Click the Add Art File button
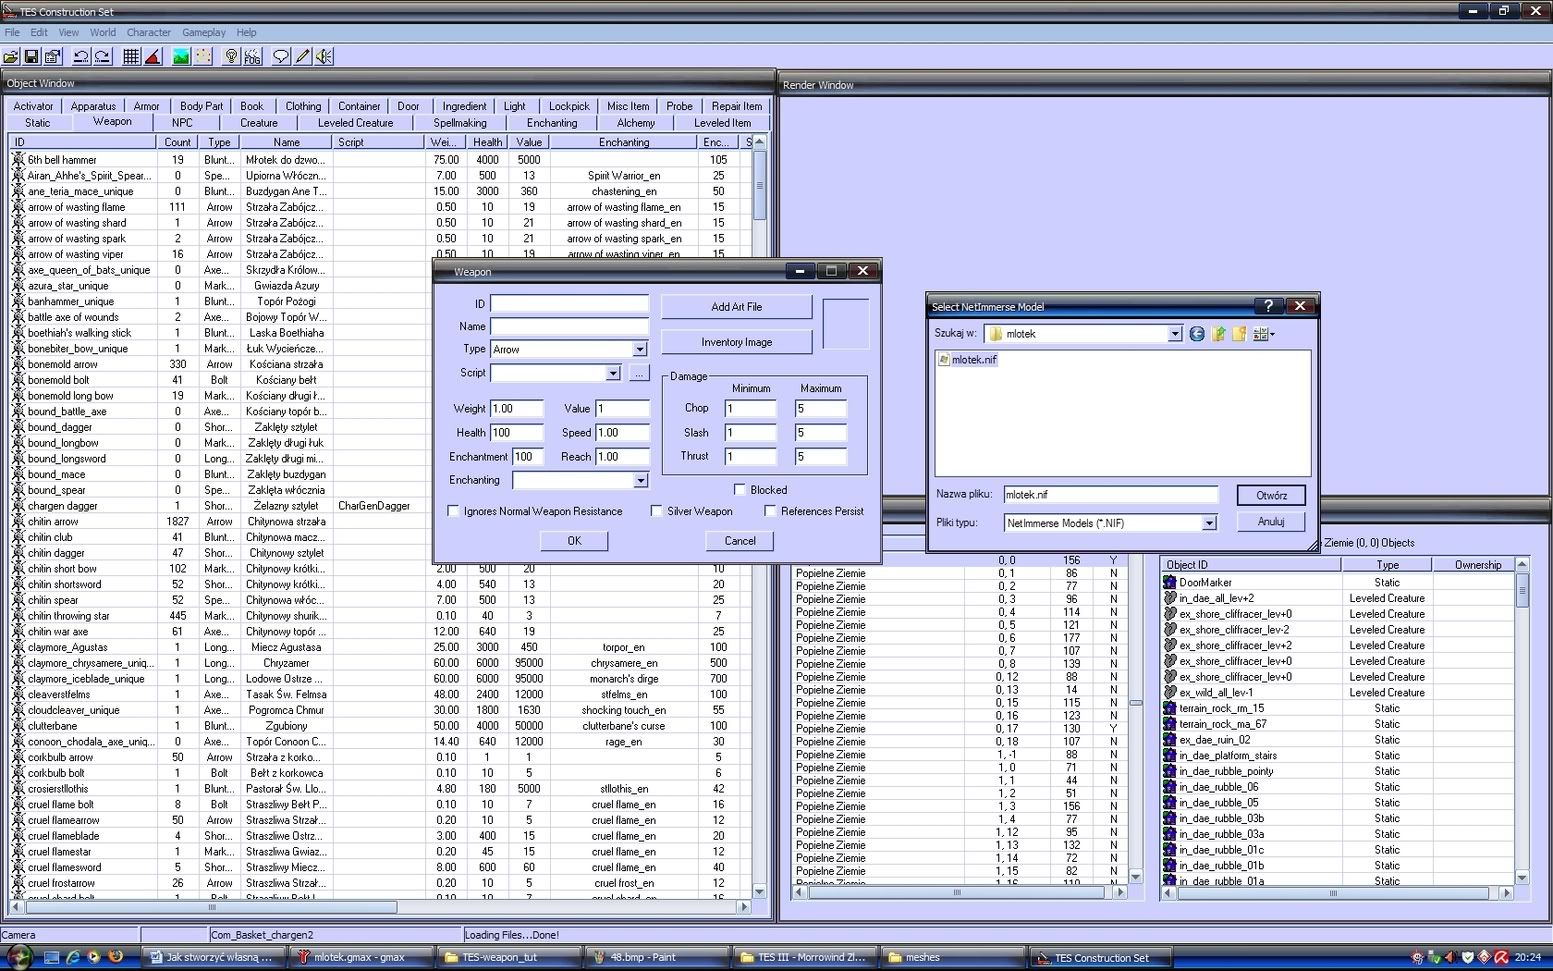 (x=736, y=307)
